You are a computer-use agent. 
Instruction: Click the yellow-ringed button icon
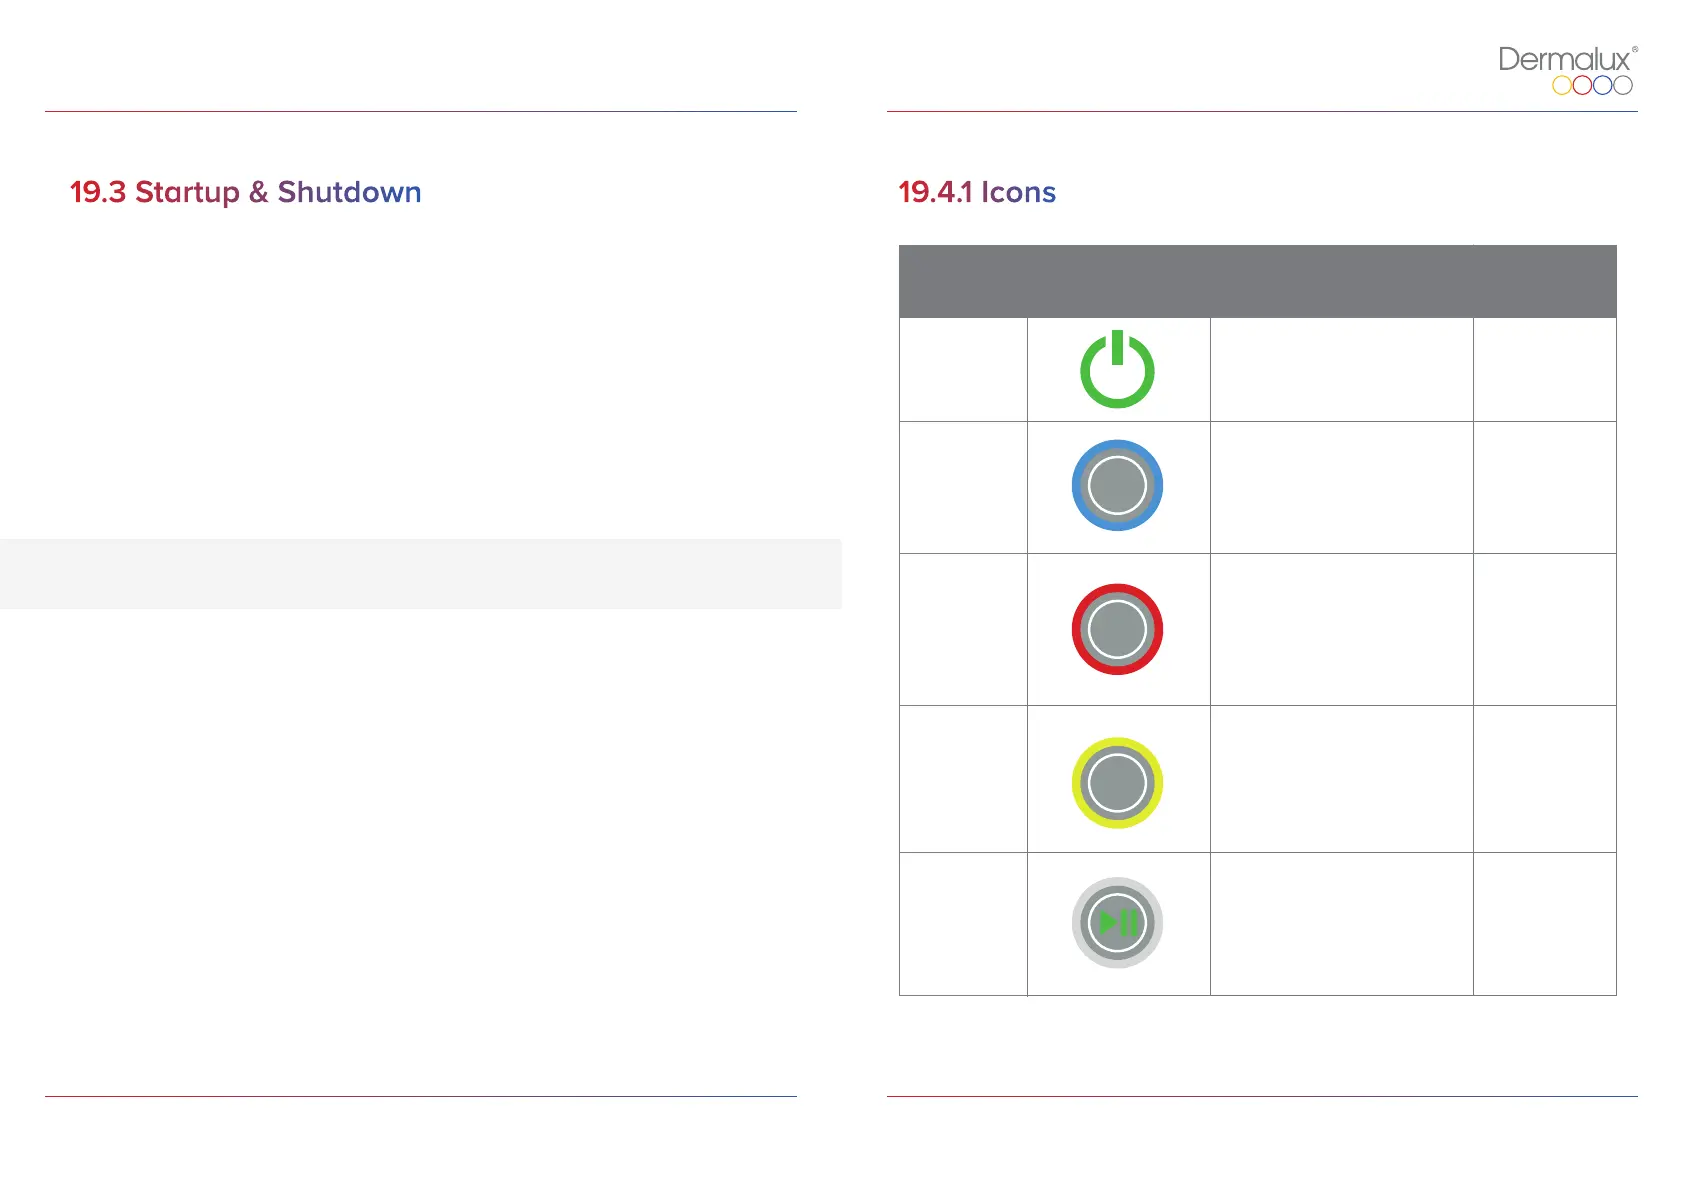(x=1117, y=783)
